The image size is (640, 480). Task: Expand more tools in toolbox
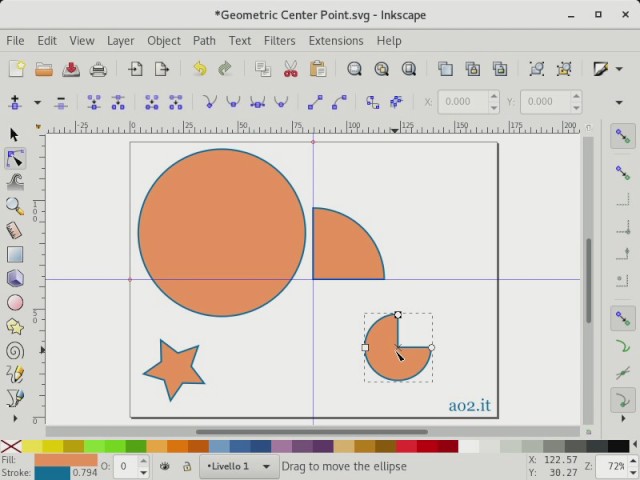[x=15, y=418]
